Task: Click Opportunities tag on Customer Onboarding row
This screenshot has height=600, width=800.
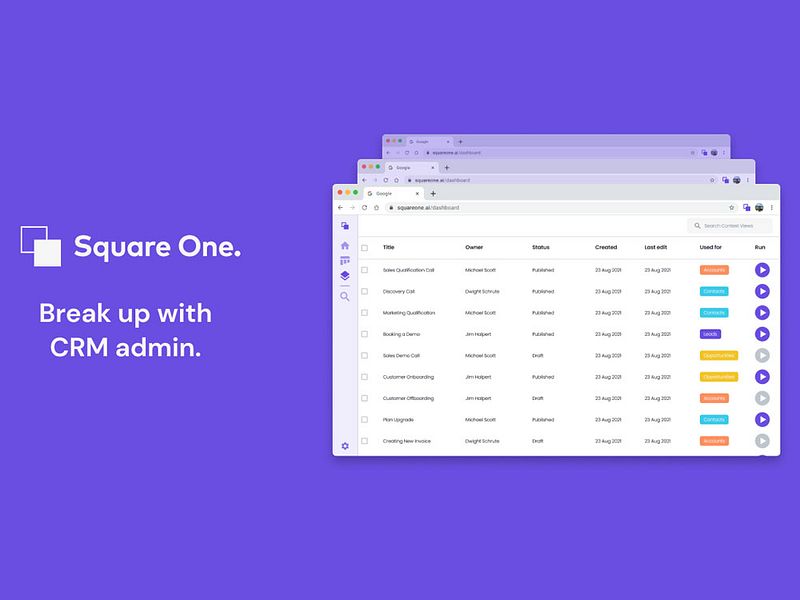Action: 718,377
